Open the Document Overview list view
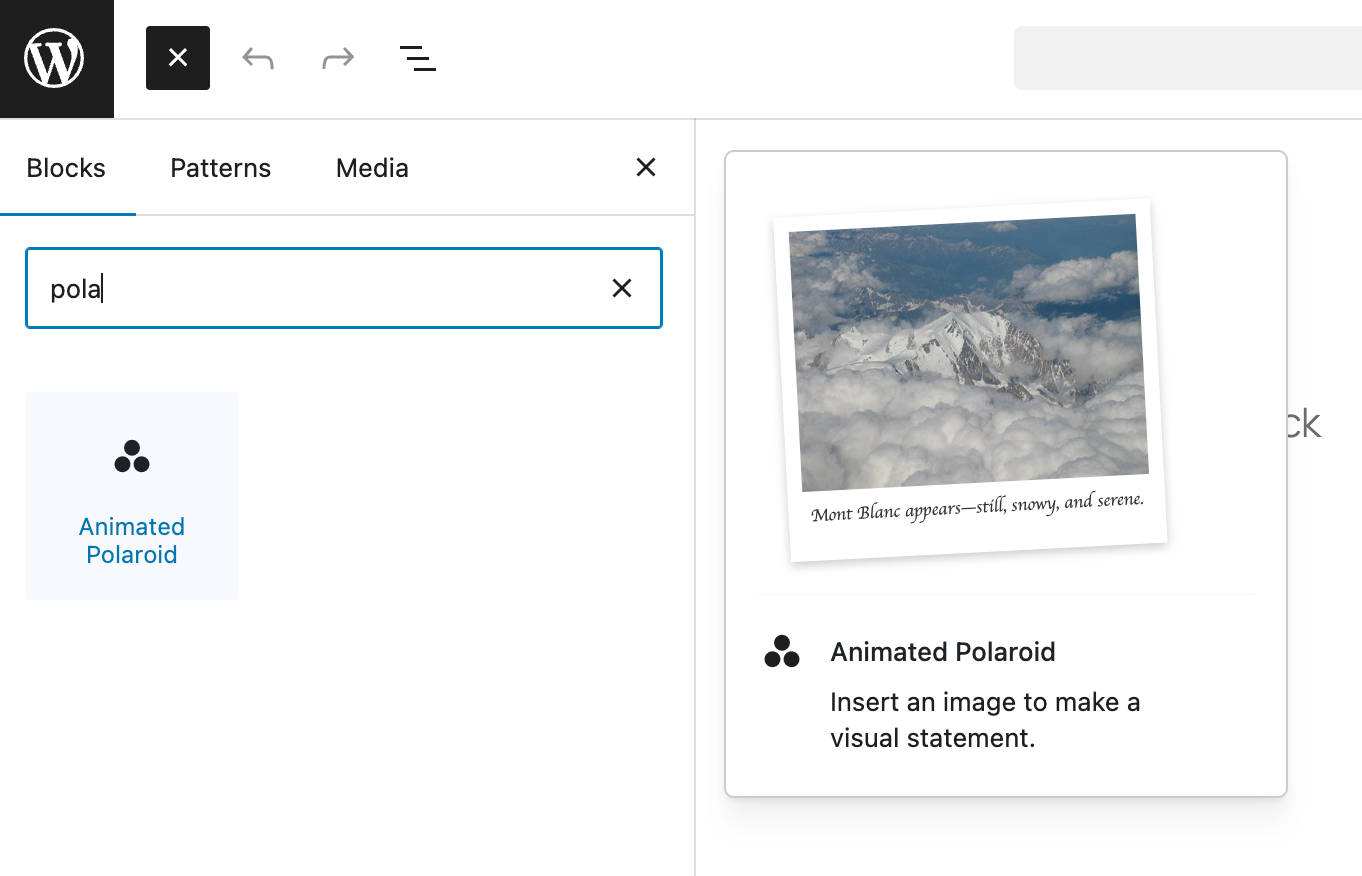The width and height of the screenshot is (1362, 876). 417,58
